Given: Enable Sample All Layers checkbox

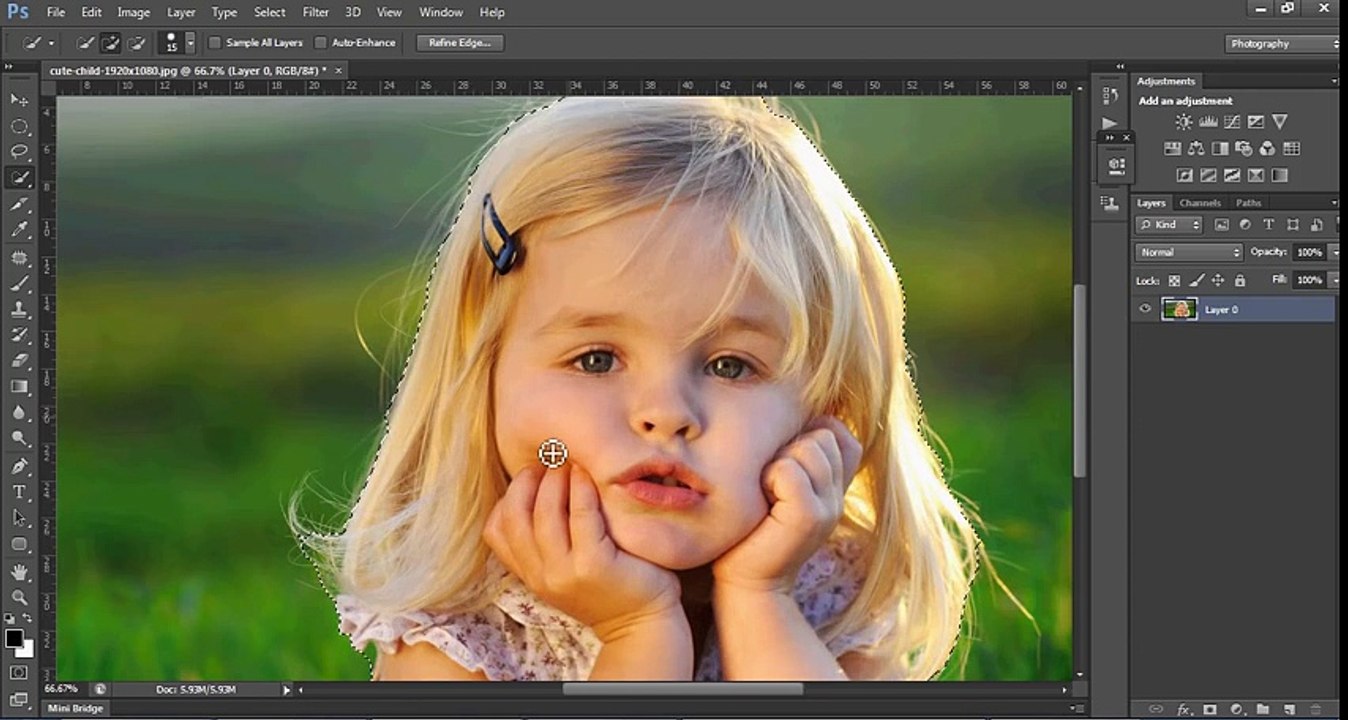Looking at the screenshot, I should [x=214, y=43].
